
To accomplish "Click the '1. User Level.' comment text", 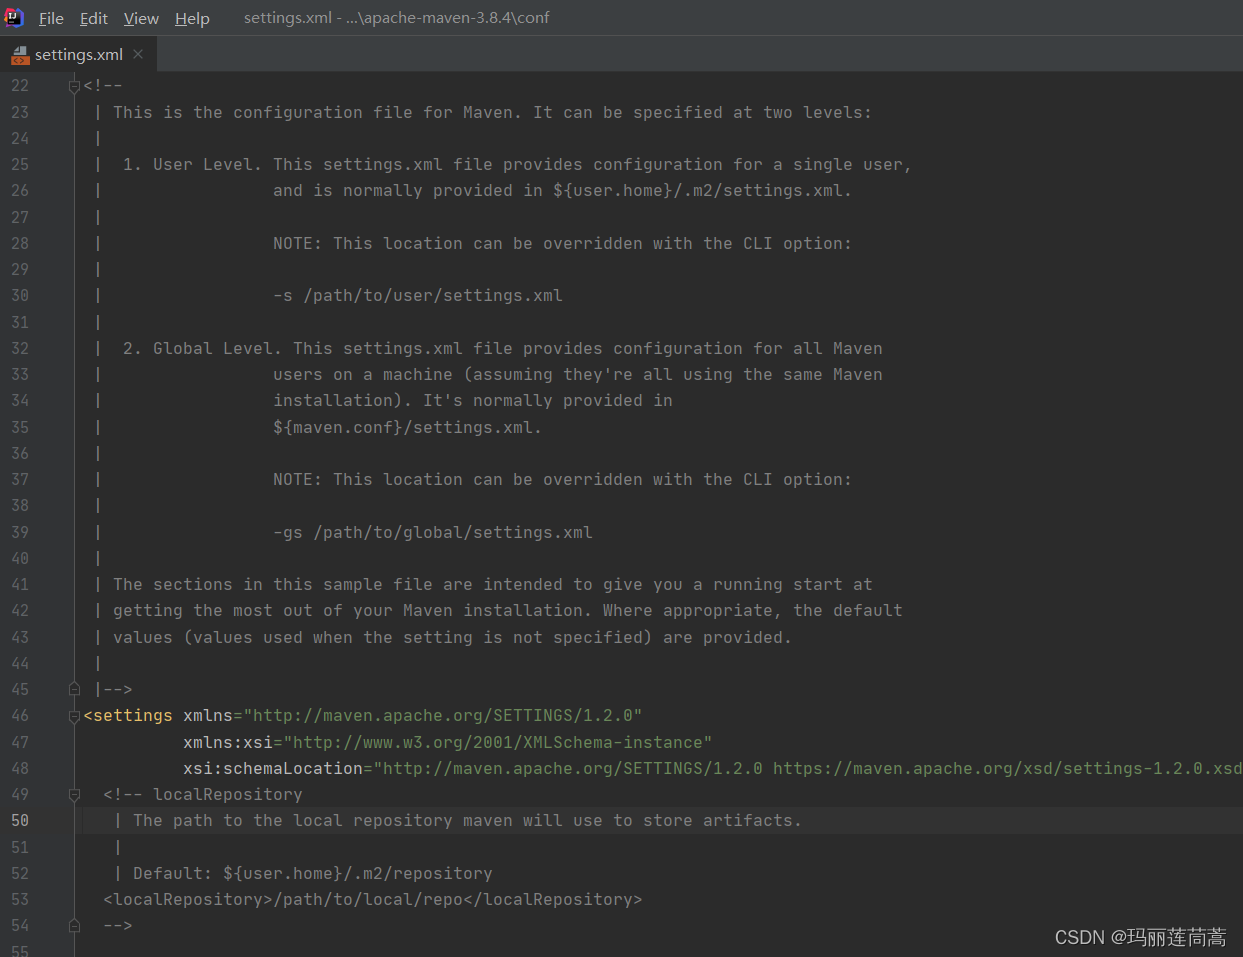I will click(x=192, y=164).
